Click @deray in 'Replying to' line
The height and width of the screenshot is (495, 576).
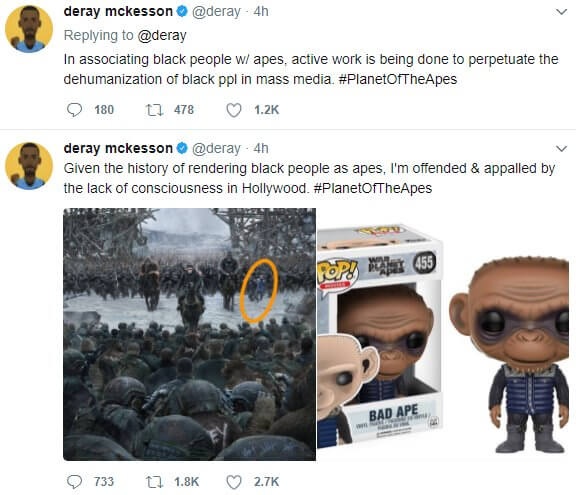click(162, 36)
